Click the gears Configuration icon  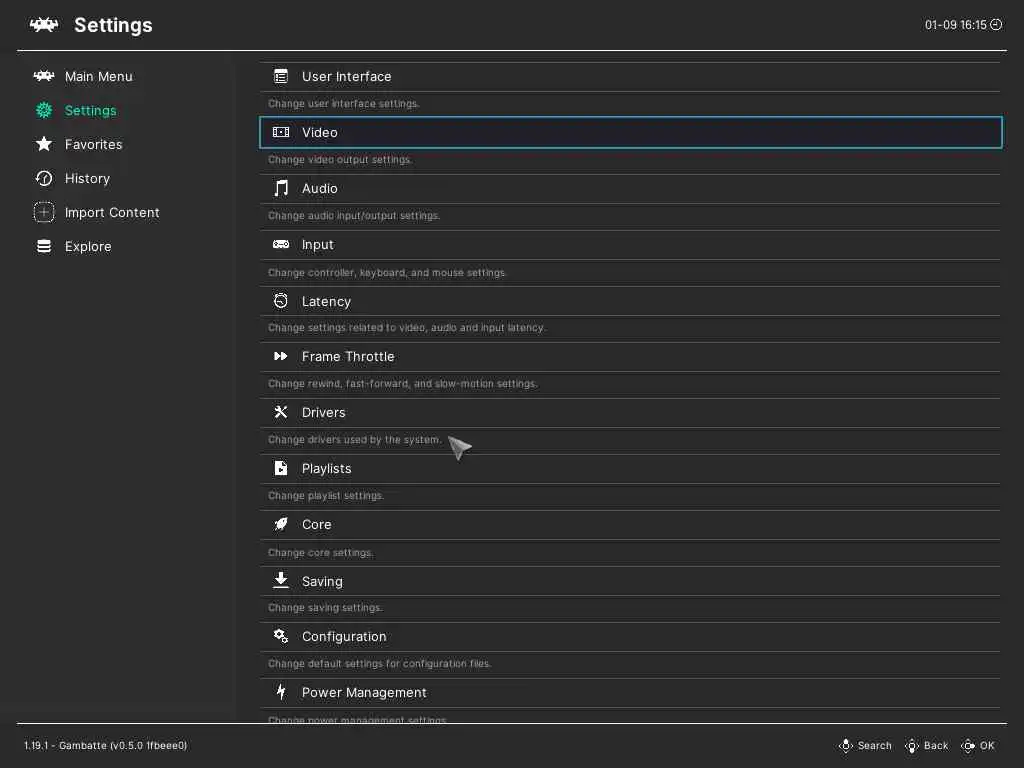point(281,636)
